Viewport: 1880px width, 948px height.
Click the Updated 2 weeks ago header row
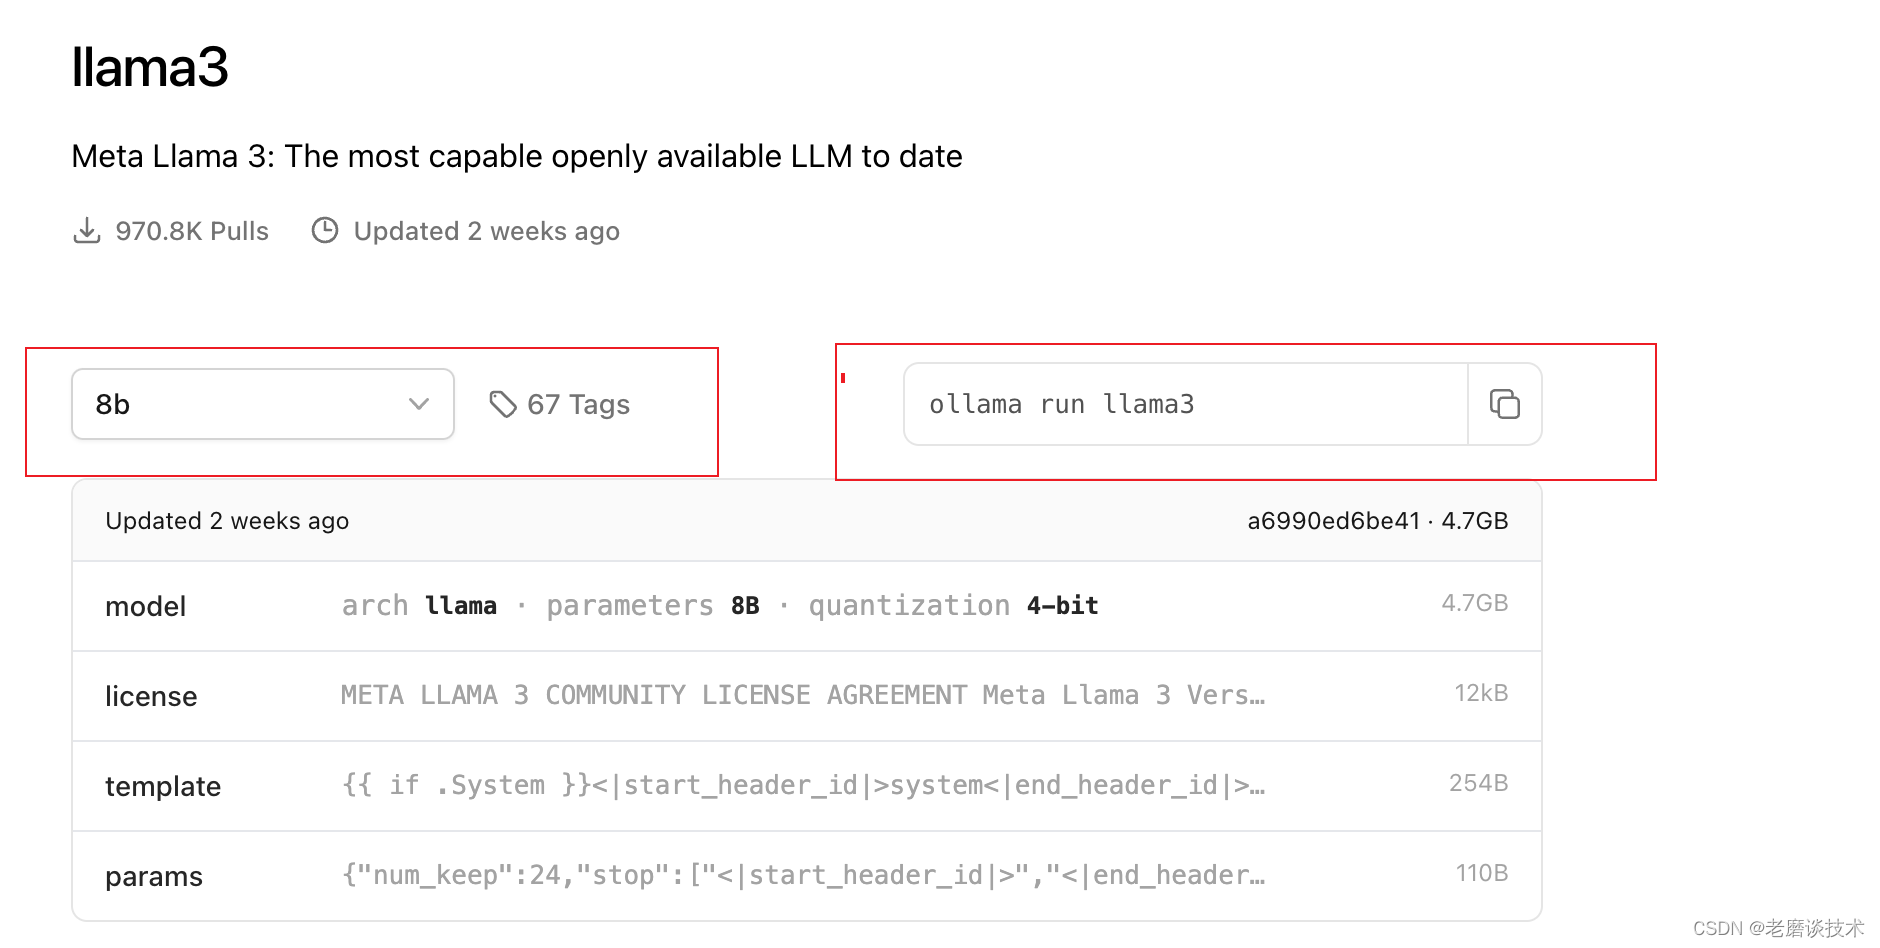227,520
